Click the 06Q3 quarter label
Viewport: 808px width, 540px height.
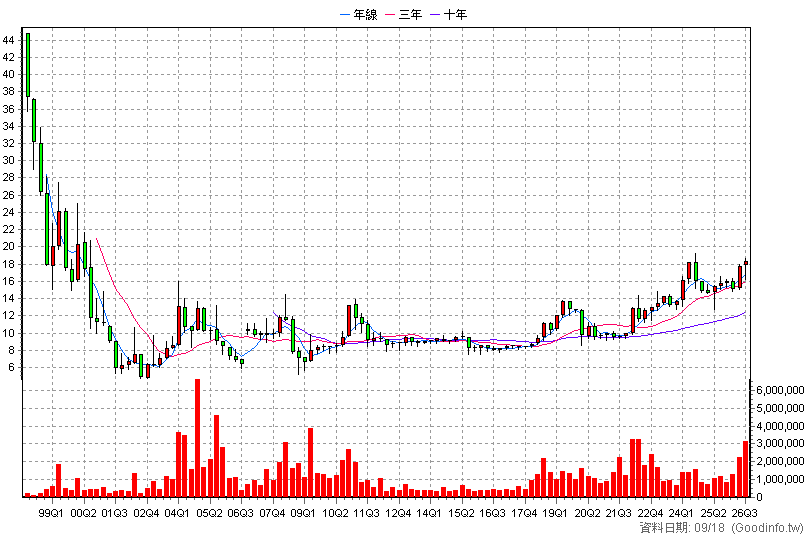point(241,513)
